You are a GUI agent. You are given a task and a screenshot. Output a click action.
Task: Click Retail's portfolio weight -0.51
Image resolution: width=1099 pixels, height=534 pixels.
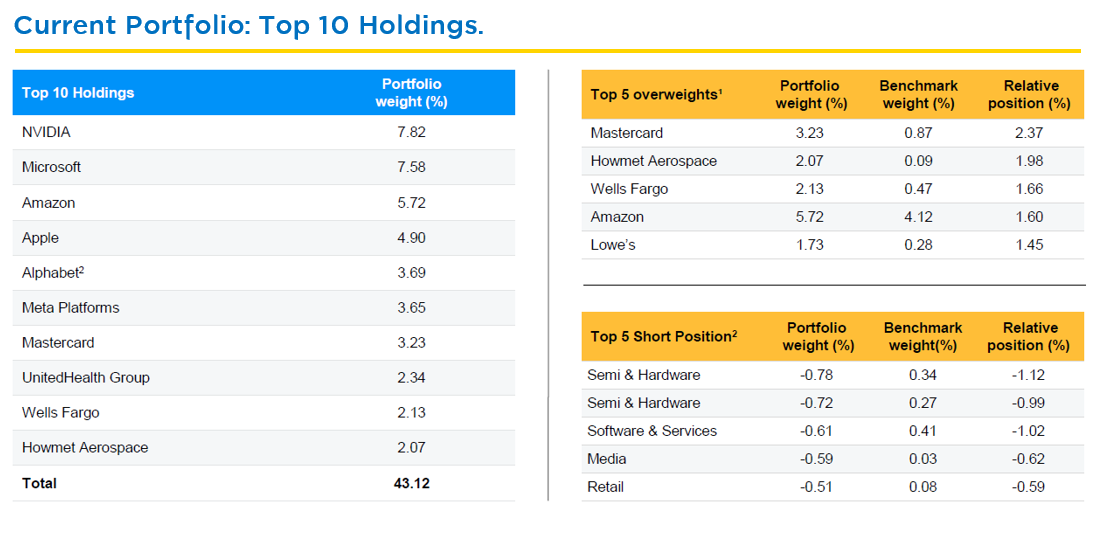click(x=817, y=487)
